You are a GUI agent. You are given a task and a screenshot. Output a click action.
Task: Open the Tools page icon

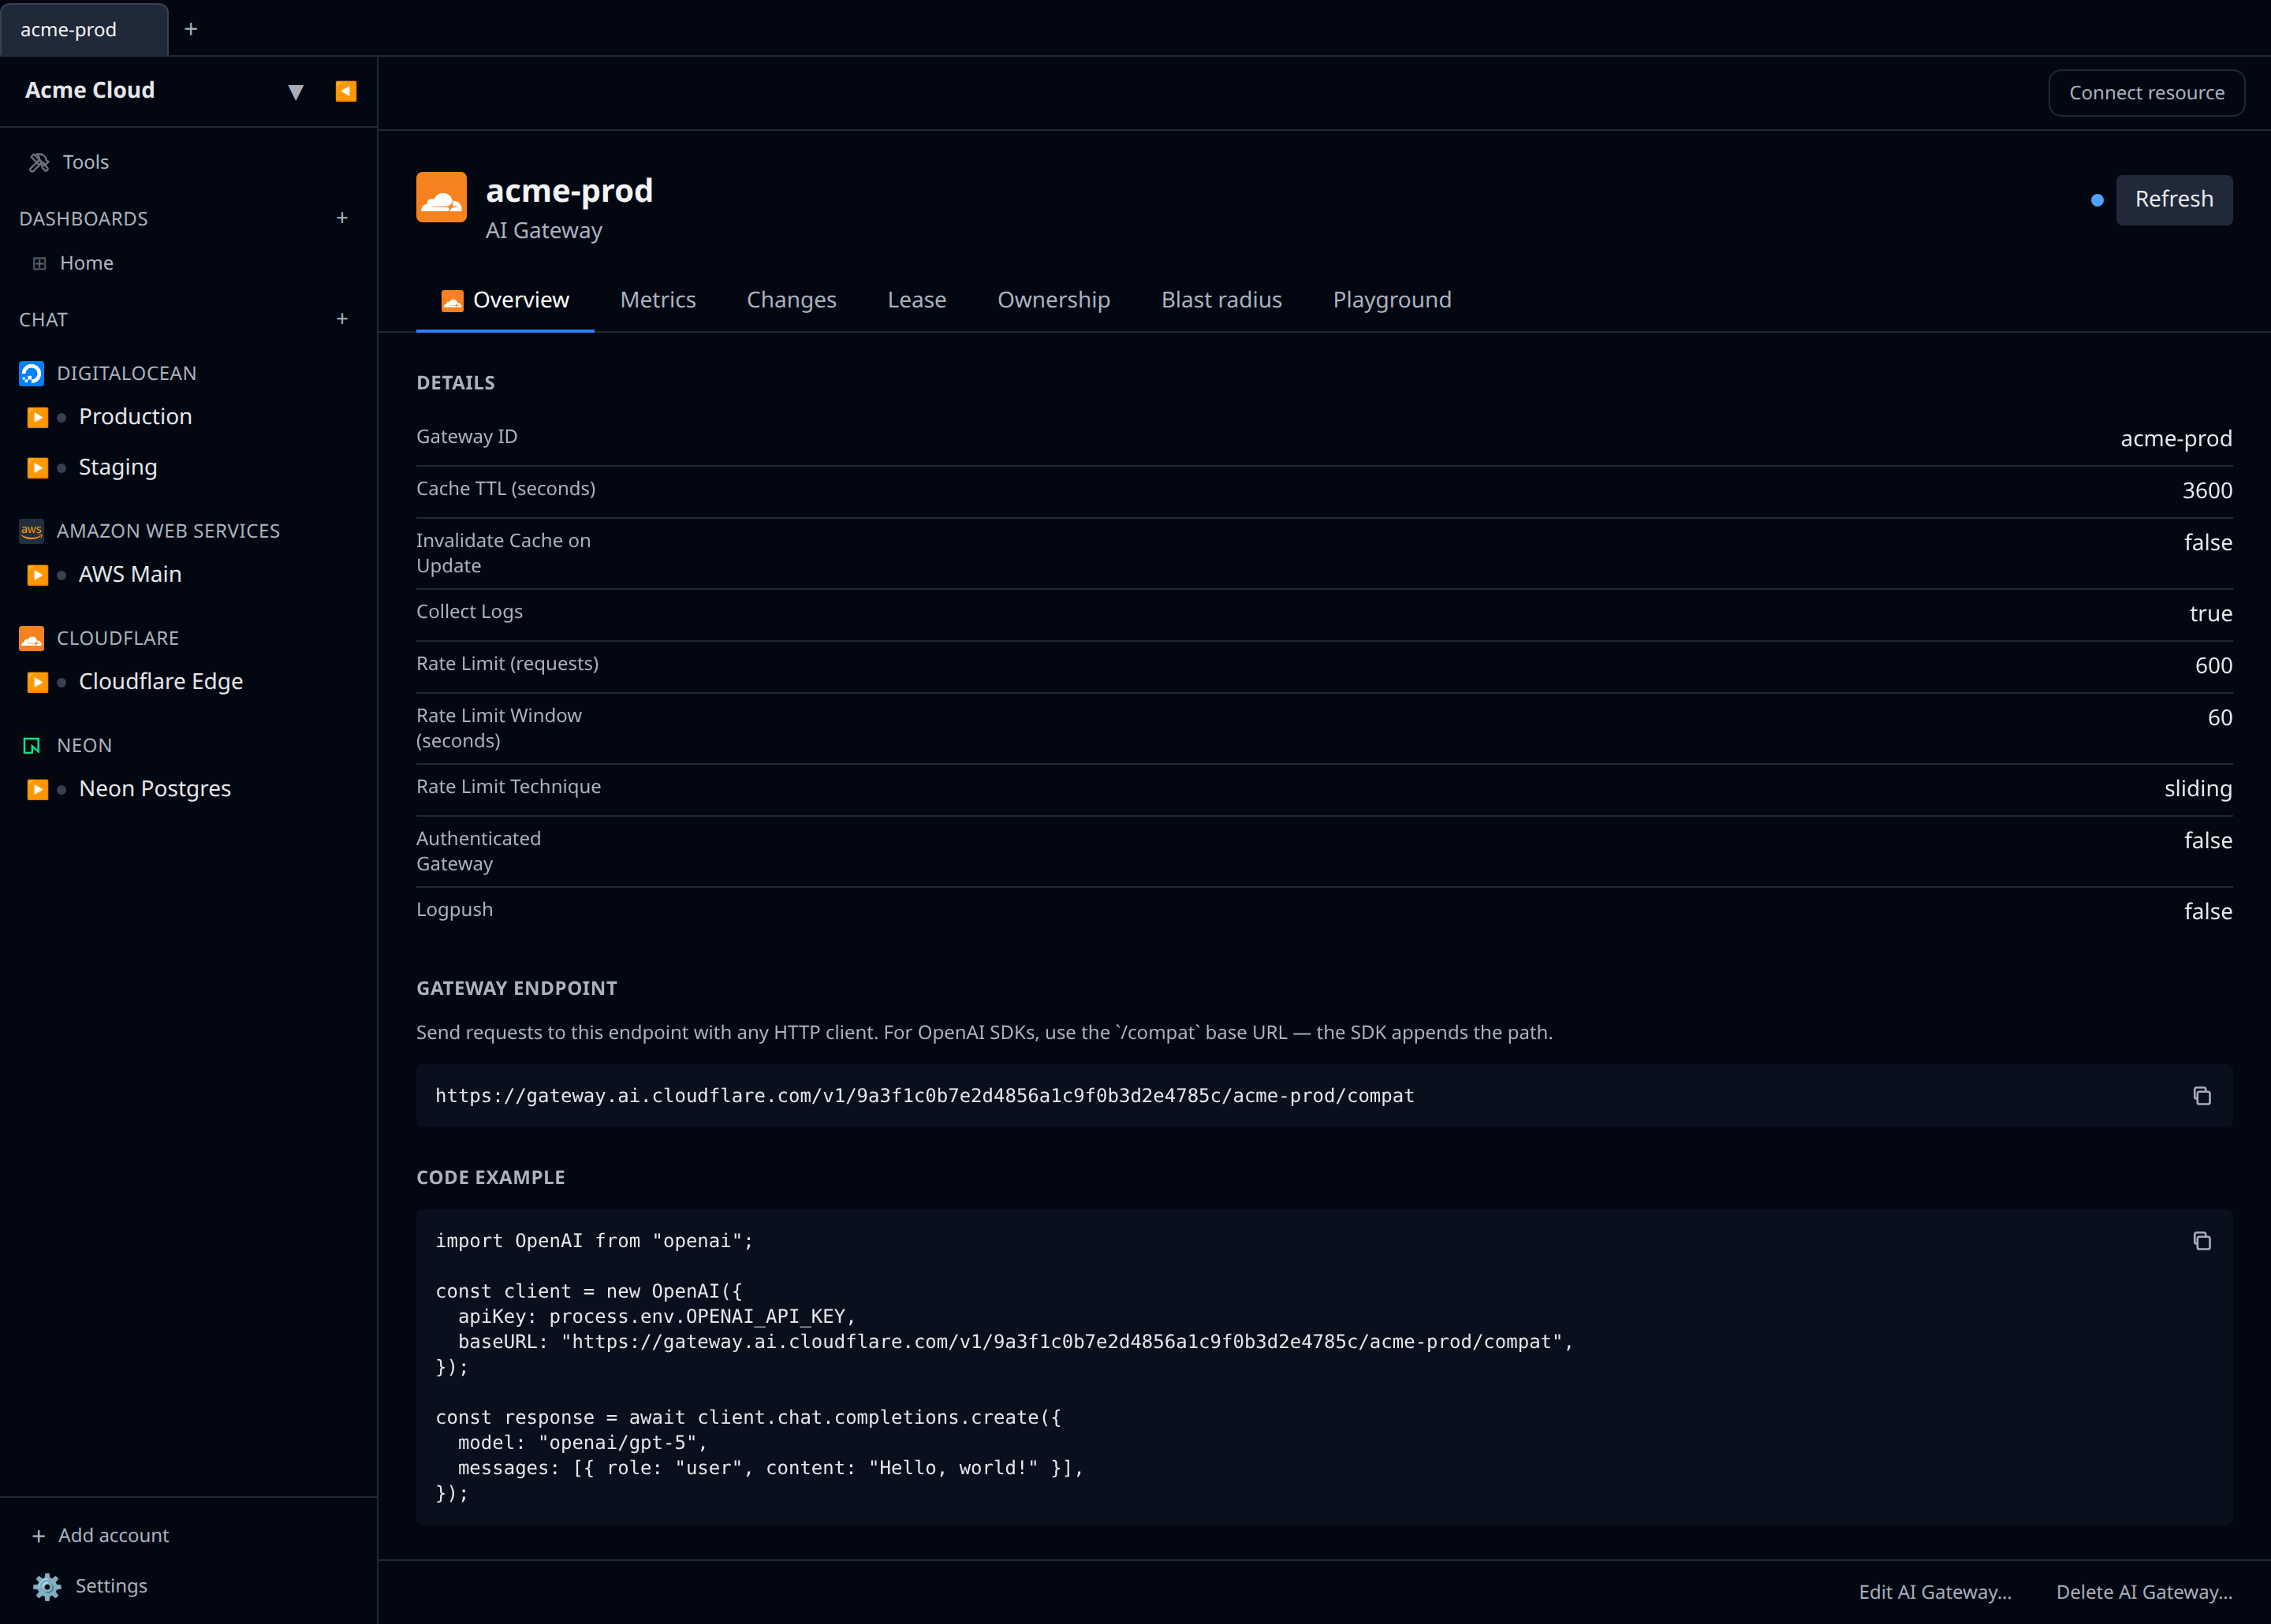click(x=39, y=162)
